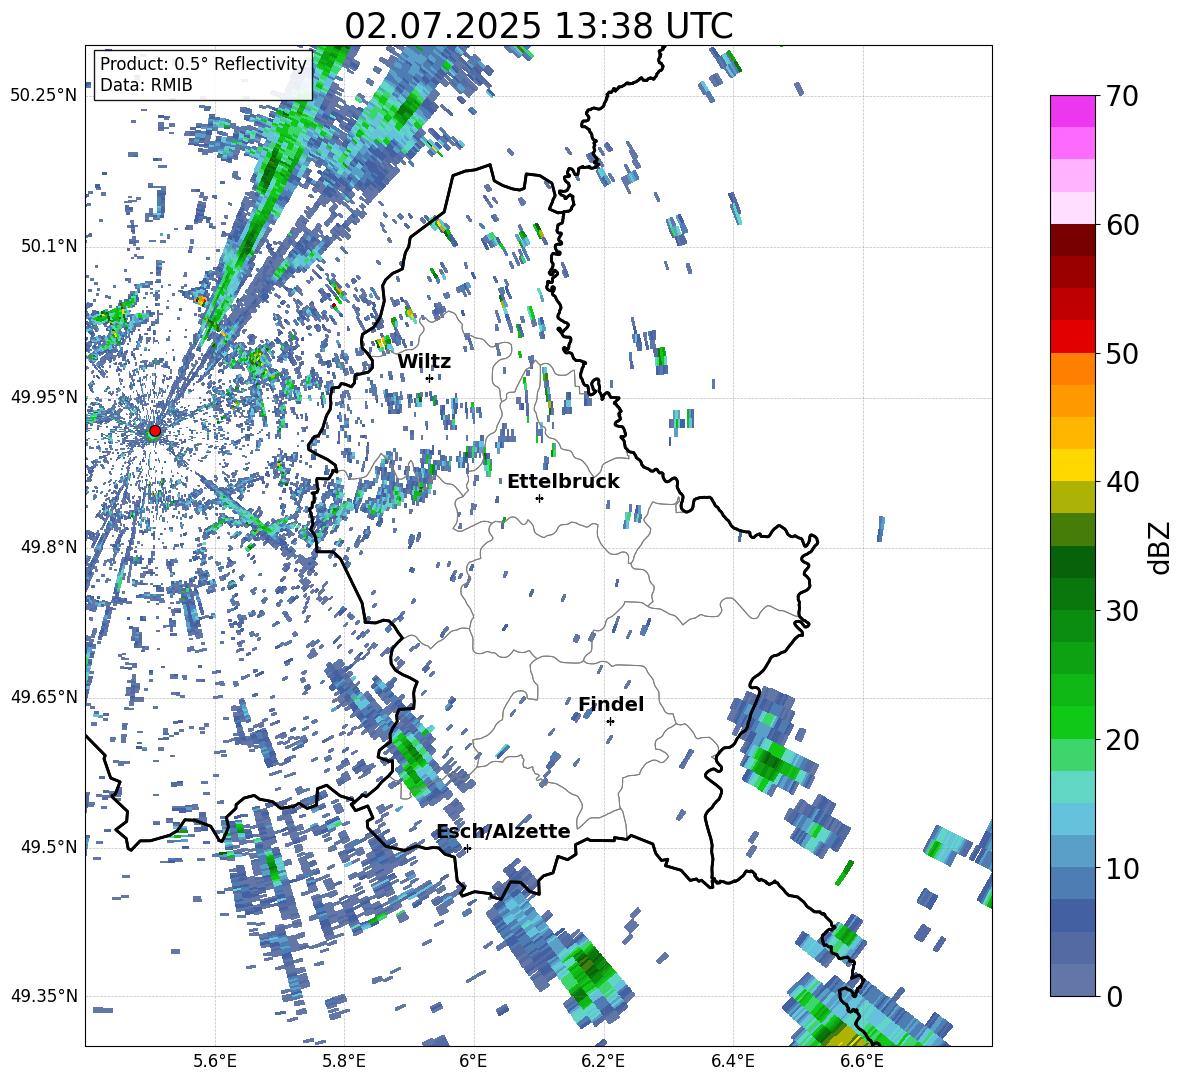Image resolution: width=1184 pixels, height=1081 pixels.
Task: Click the Wiltz city label
Action: click(x=424, y=361)
